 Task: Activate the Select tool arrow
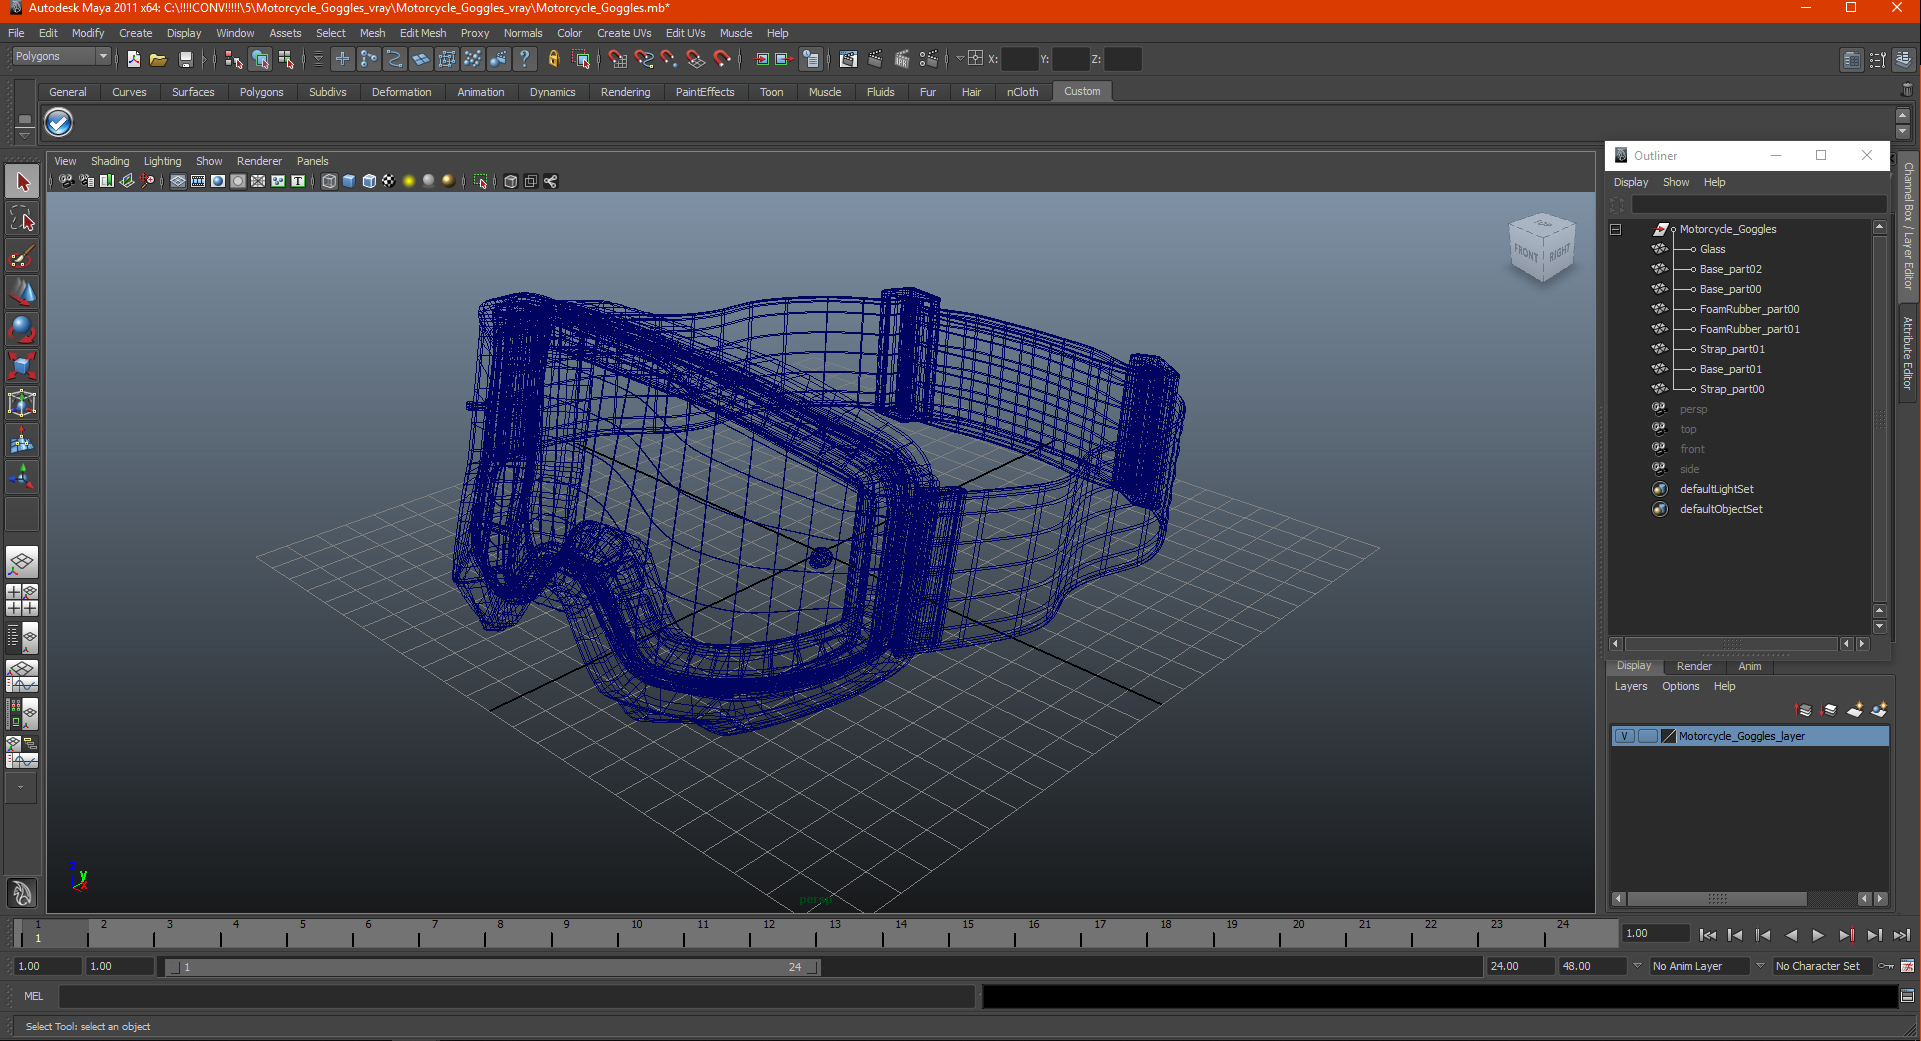[x=22, y=182]
